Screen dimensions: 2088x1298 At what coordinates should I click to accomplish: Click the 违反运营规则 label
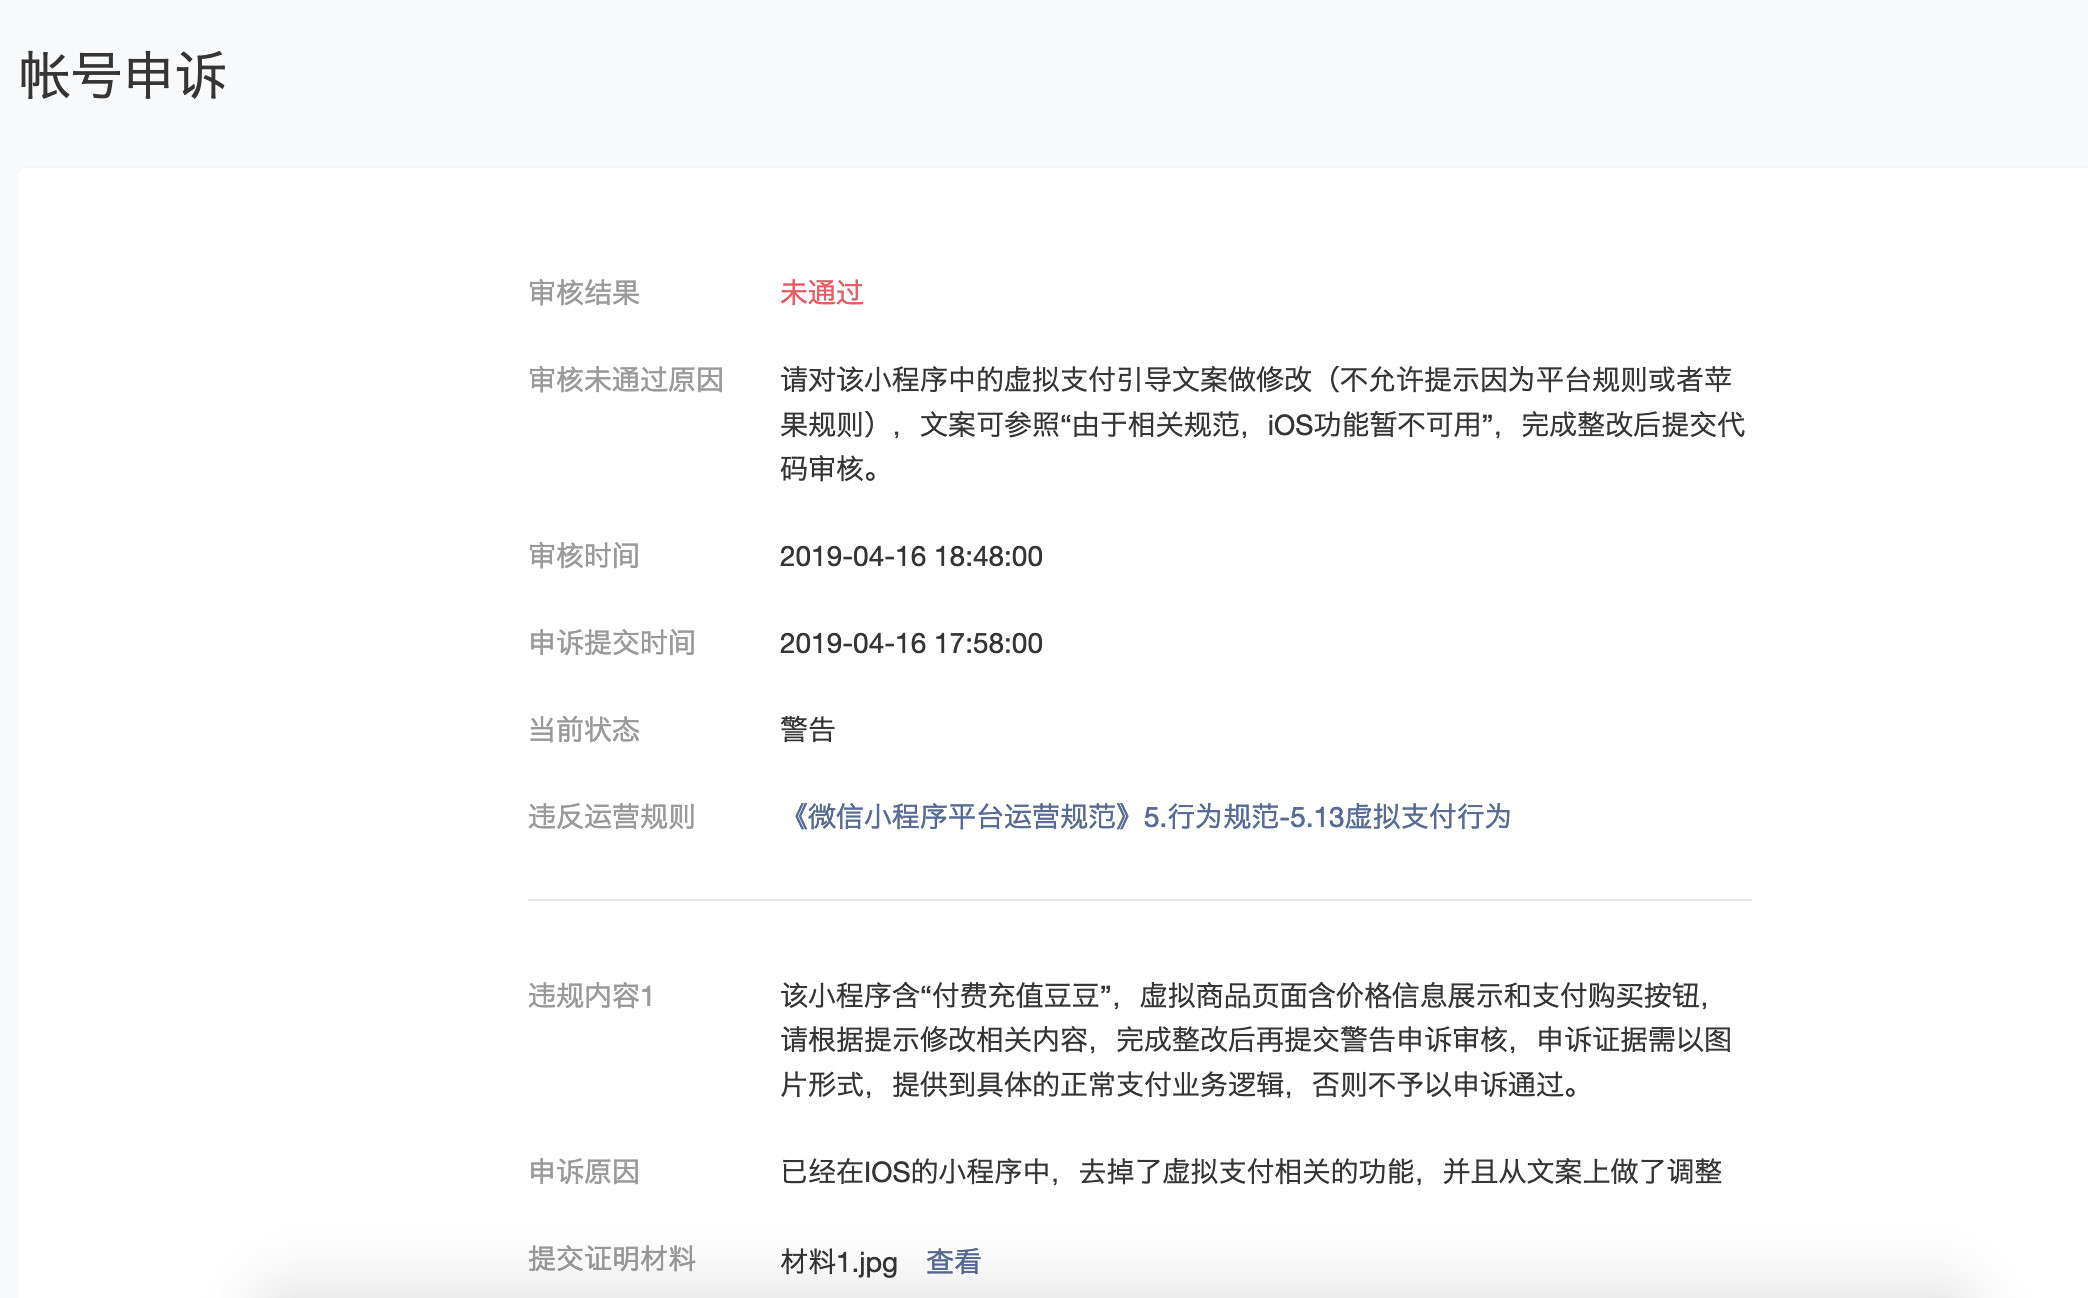click(612, 817)
